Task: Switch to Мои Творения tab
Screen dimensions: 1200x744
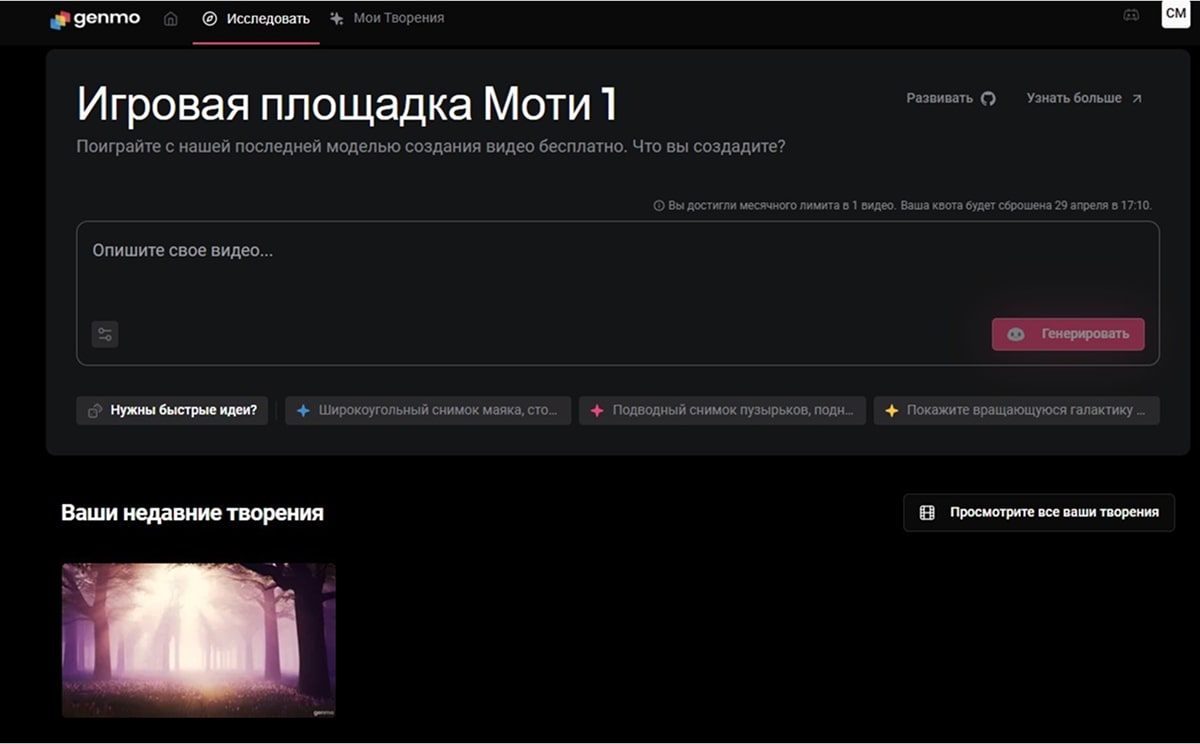Action: (387, 18)
